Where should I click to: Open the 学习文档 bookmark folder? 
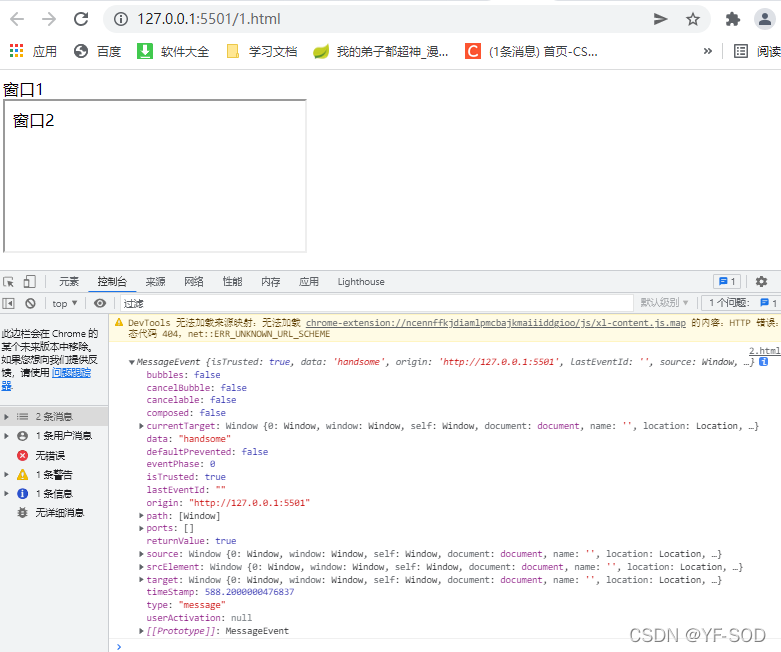coord(261,51)
